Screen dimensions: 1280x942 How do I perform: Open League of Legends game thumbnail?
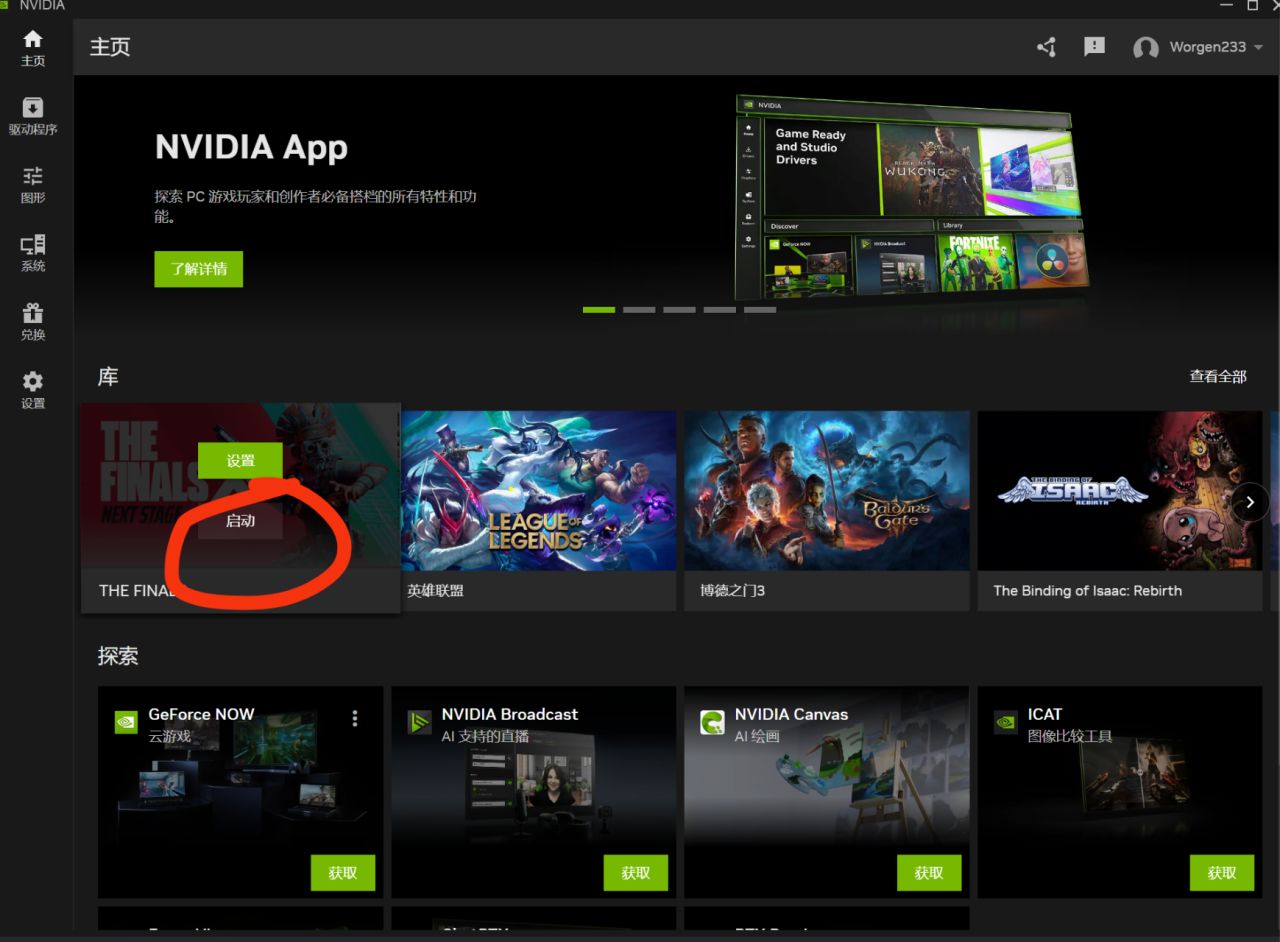(x=539, y=491)
